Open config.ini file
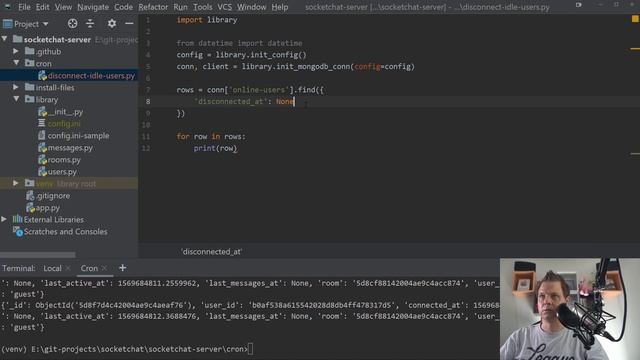The height and width of the screenshot is (360, 640). 64,123
